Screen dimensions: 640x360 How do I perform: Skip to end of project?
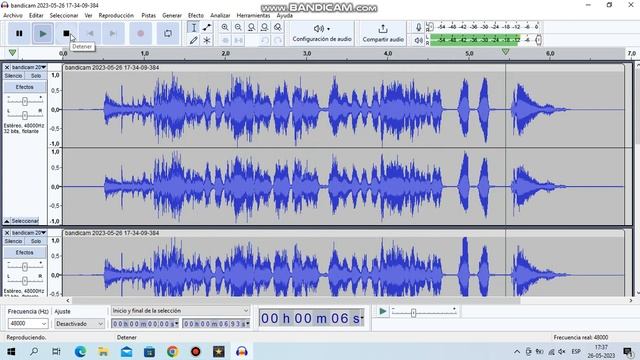(113, 33)
